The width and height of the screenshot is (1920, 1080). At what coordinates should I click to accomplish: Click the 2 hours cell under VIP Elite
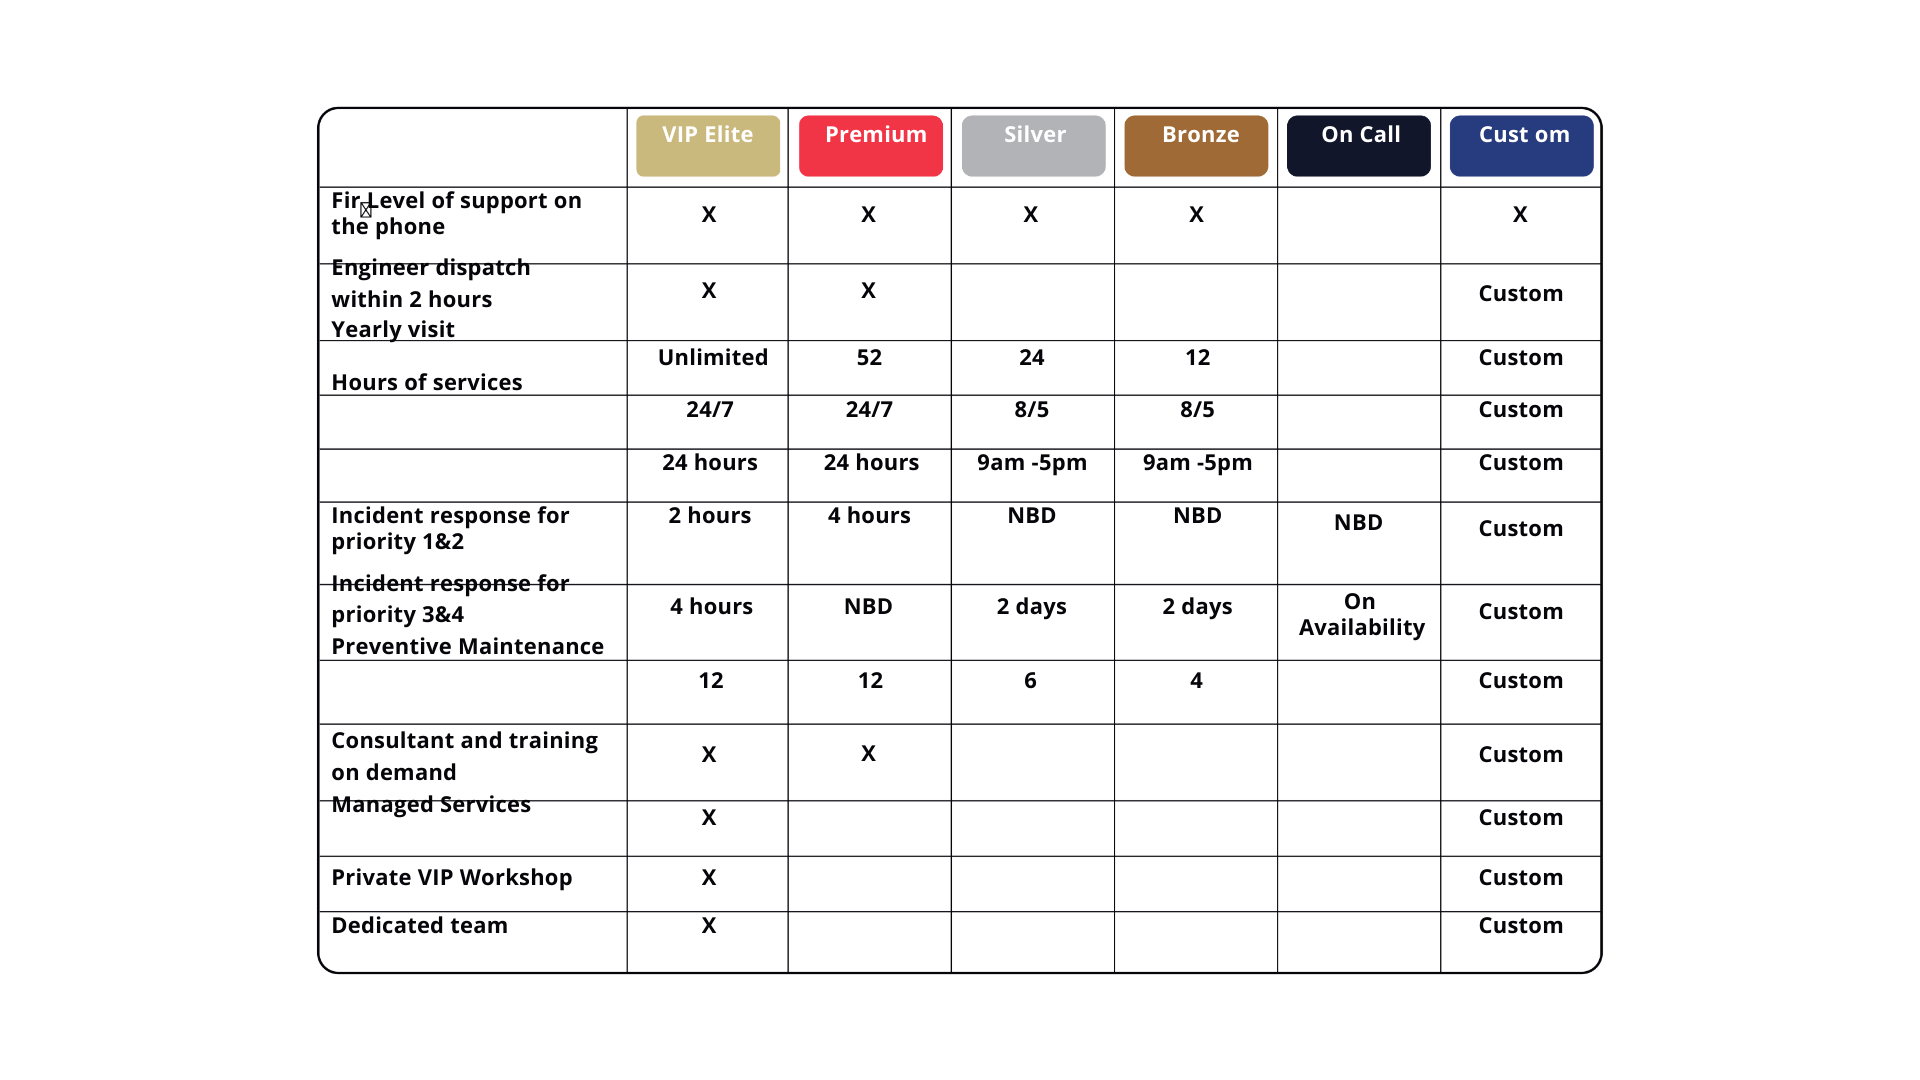(x=709, y=516)
